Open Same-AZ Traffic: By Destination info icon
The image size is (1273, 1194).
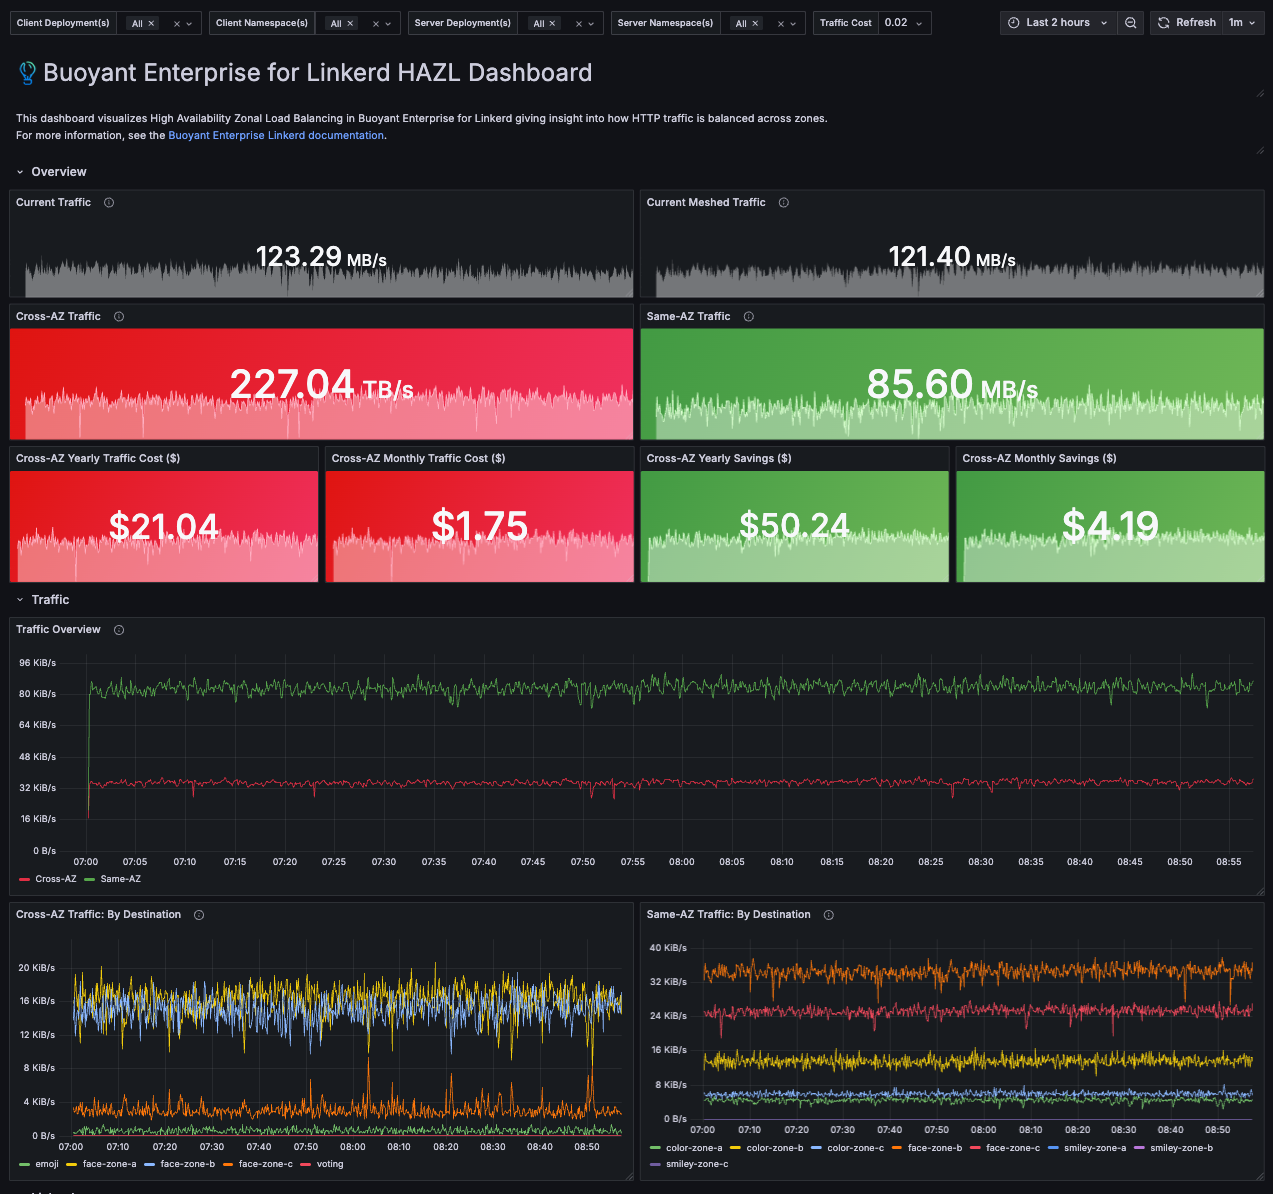(x=829, y=915)
